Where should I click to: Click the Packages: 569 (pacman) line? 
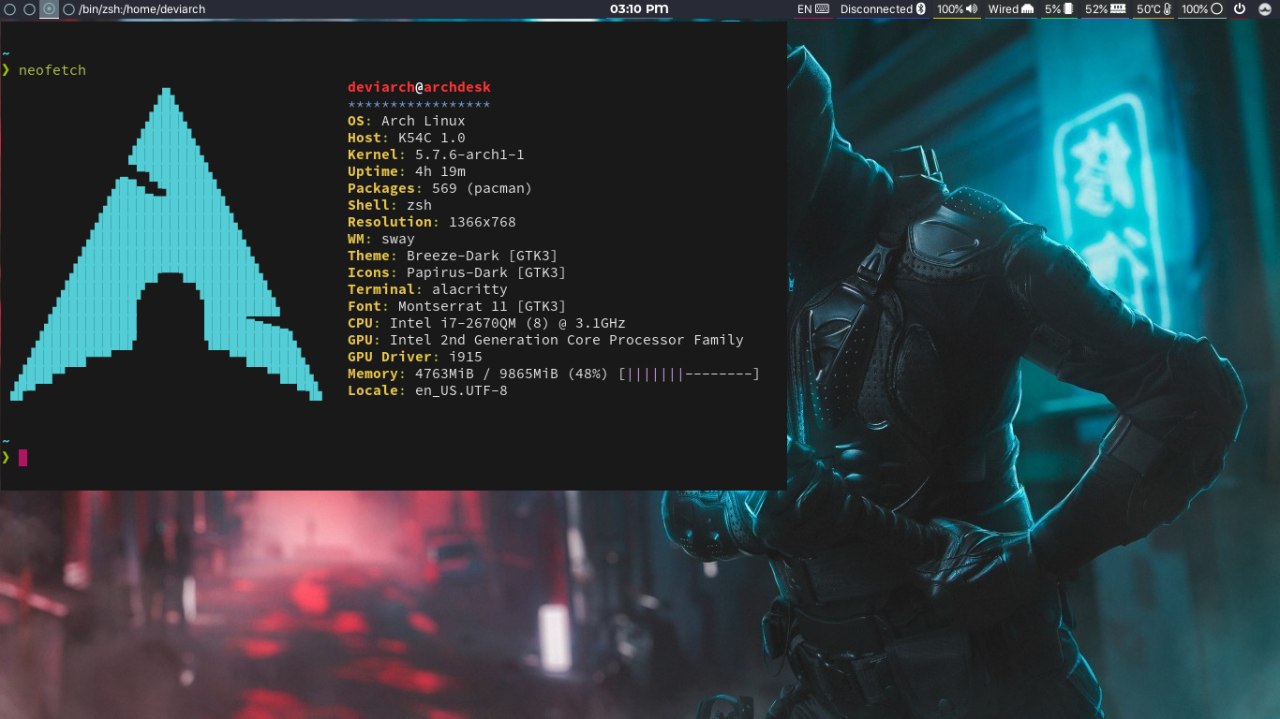(440, 188)
